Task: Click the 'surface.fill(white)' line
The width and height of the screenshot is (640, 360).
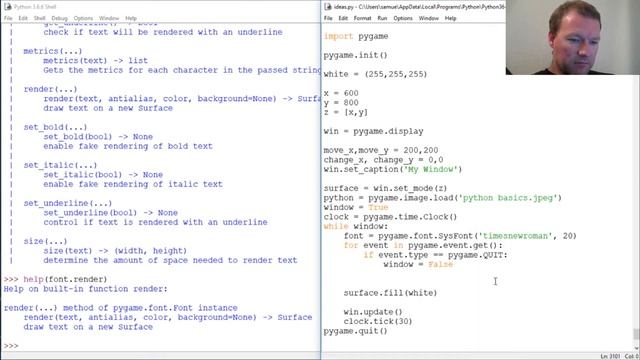Action: [x=391, y=293]
